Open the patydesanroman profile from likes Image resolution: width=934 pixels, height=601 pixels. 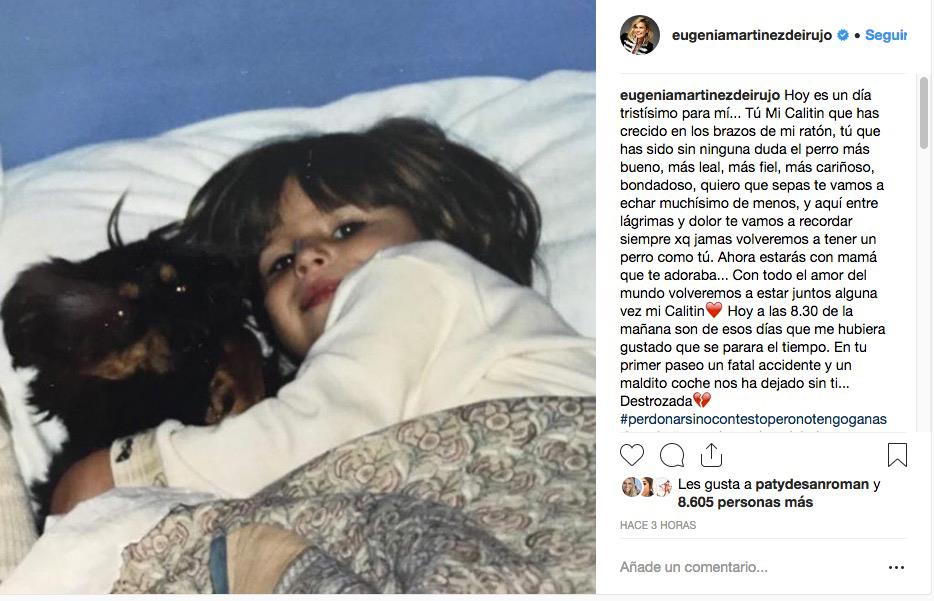812,484
